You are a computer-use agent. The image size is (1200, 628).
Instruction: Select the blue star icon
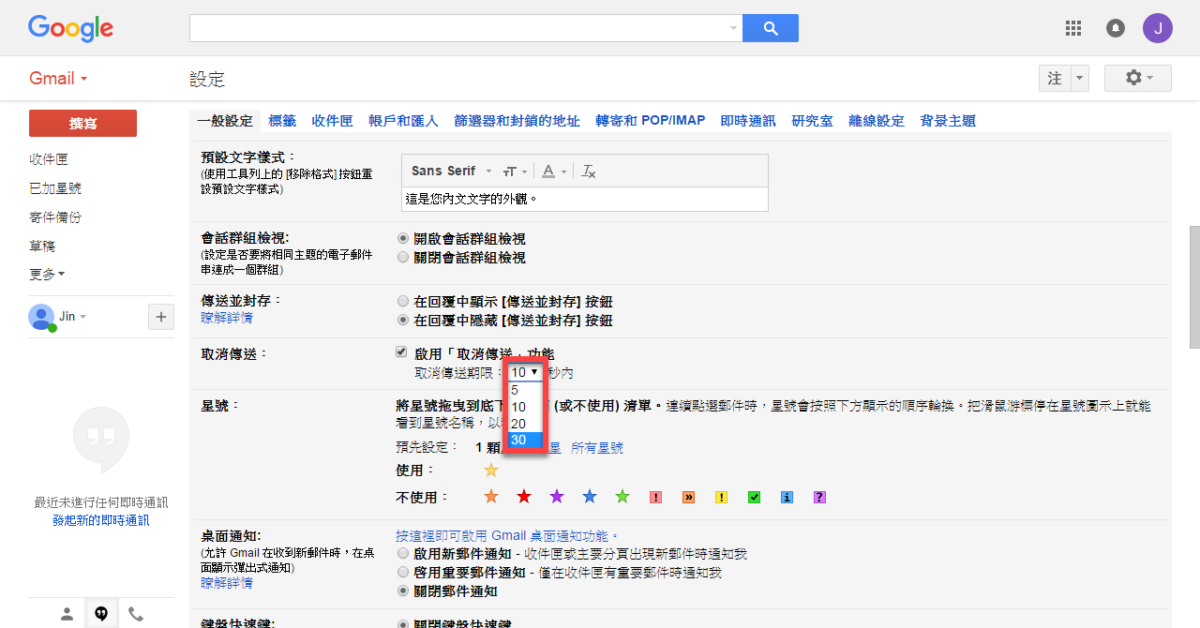click(590, 496)
